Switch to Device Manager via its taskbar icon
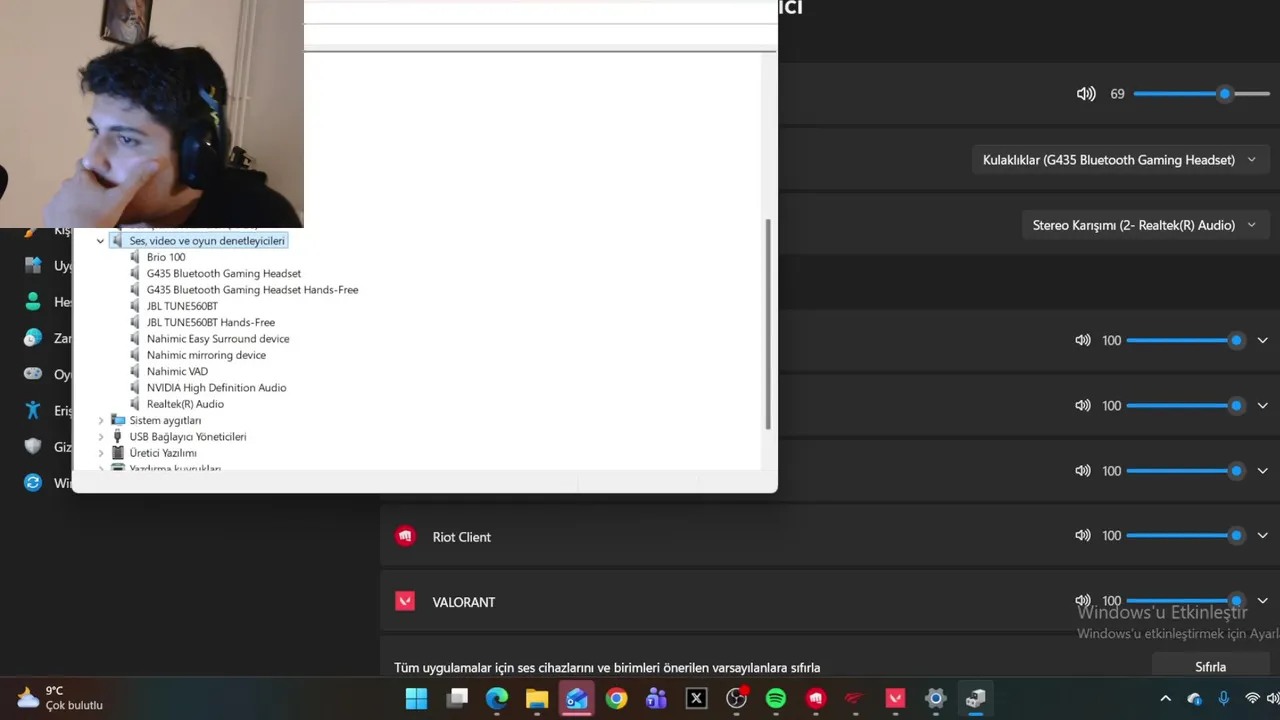1280x720 pixels. [975, 698]
